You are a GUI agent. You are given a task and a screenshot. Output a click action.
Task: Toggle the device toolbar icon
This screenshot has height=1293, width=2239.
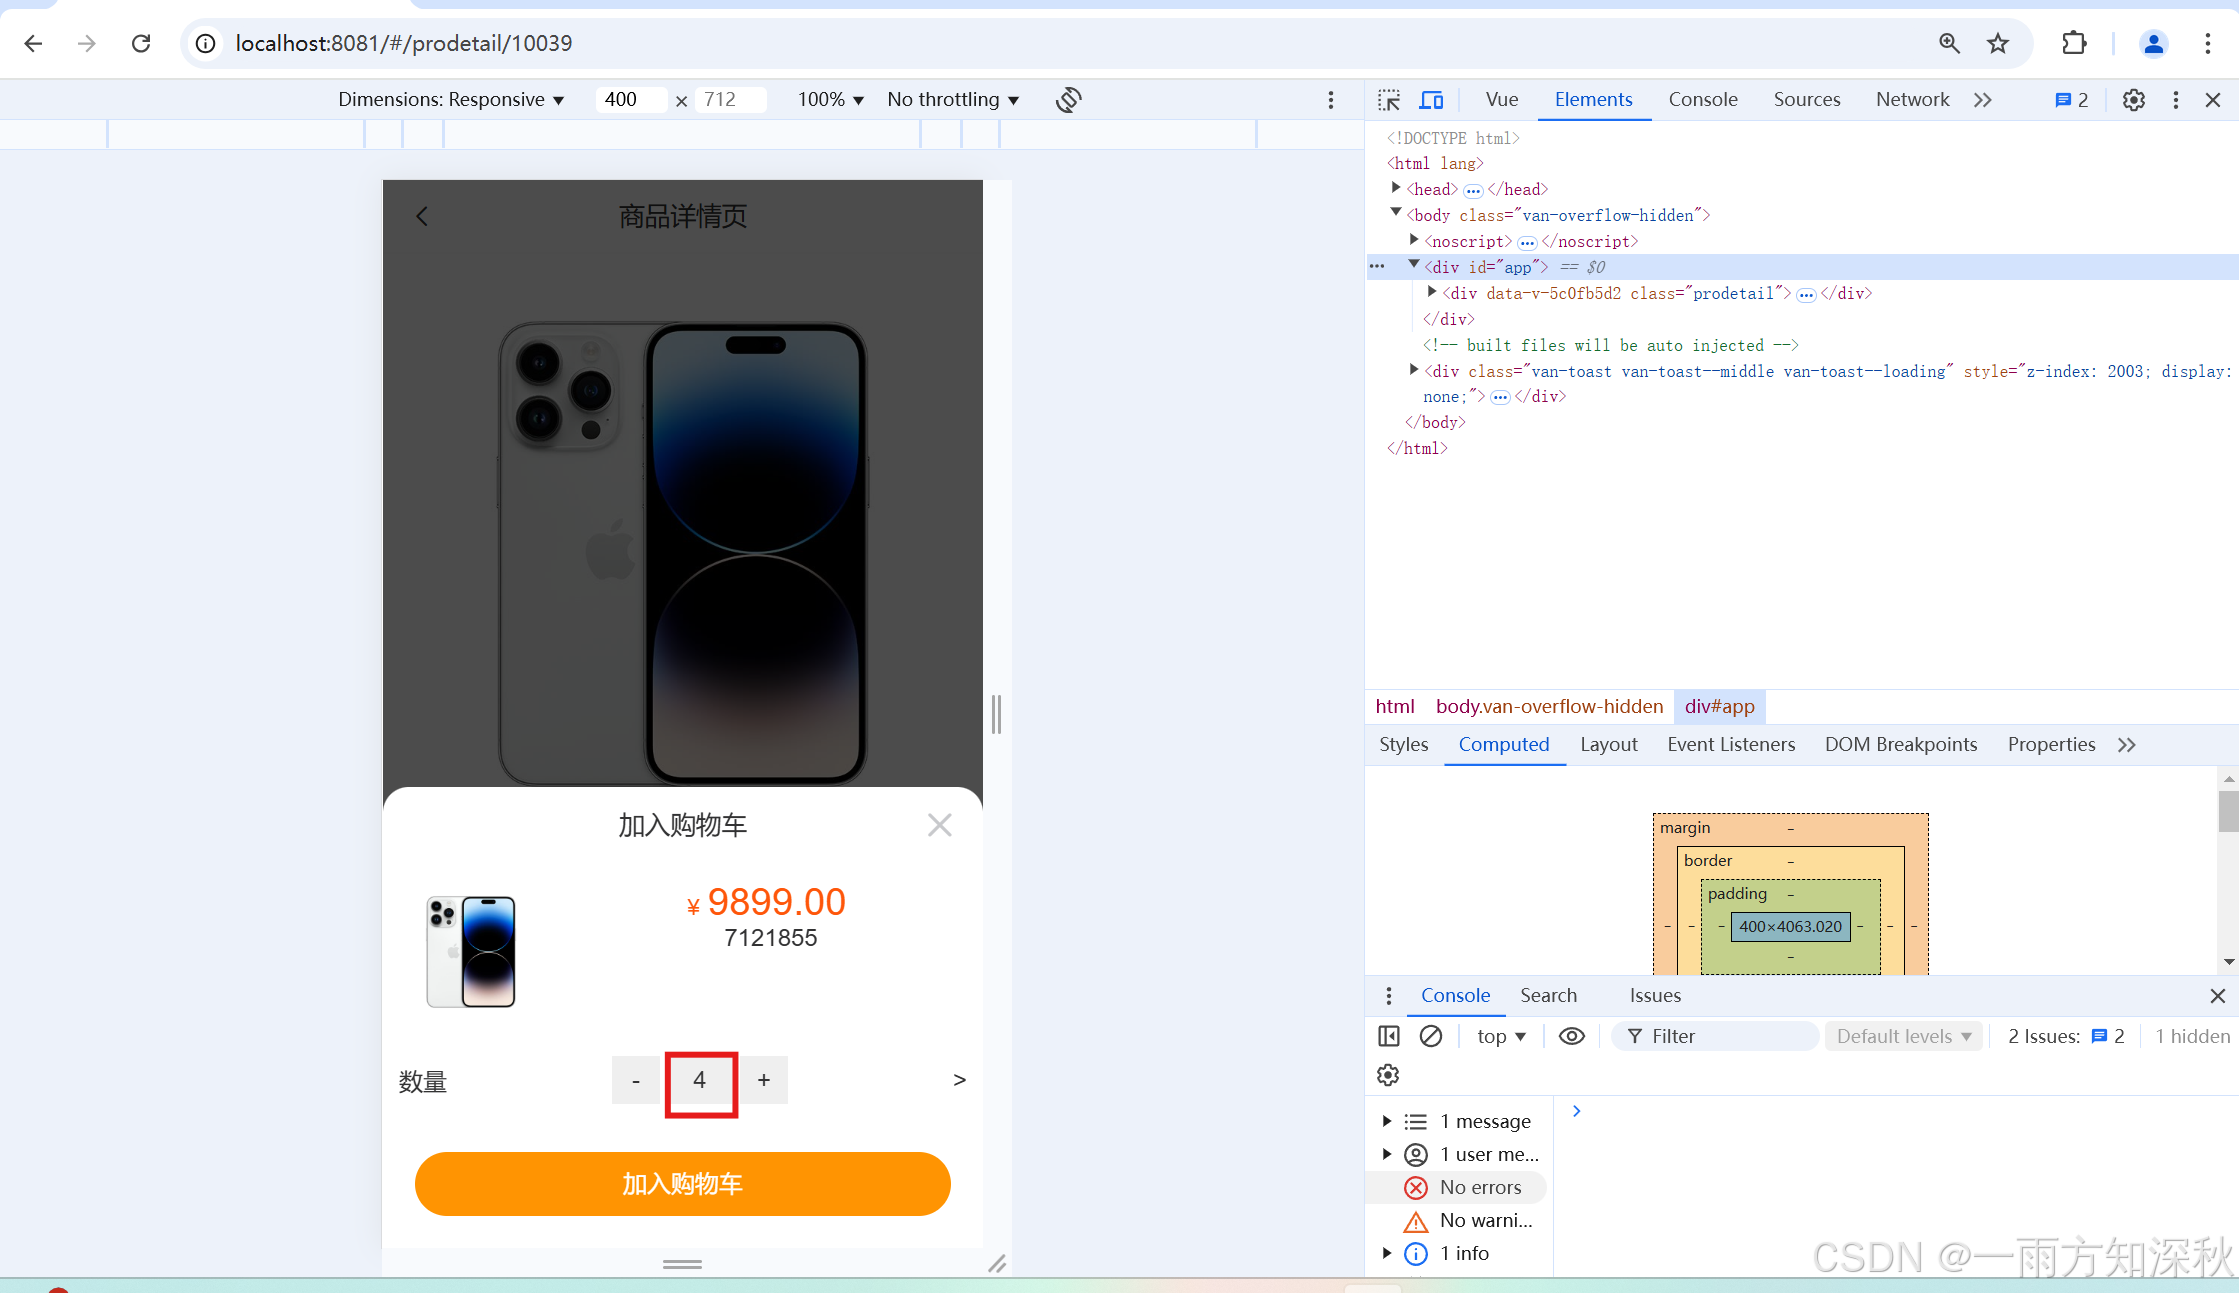point(1431,100)
